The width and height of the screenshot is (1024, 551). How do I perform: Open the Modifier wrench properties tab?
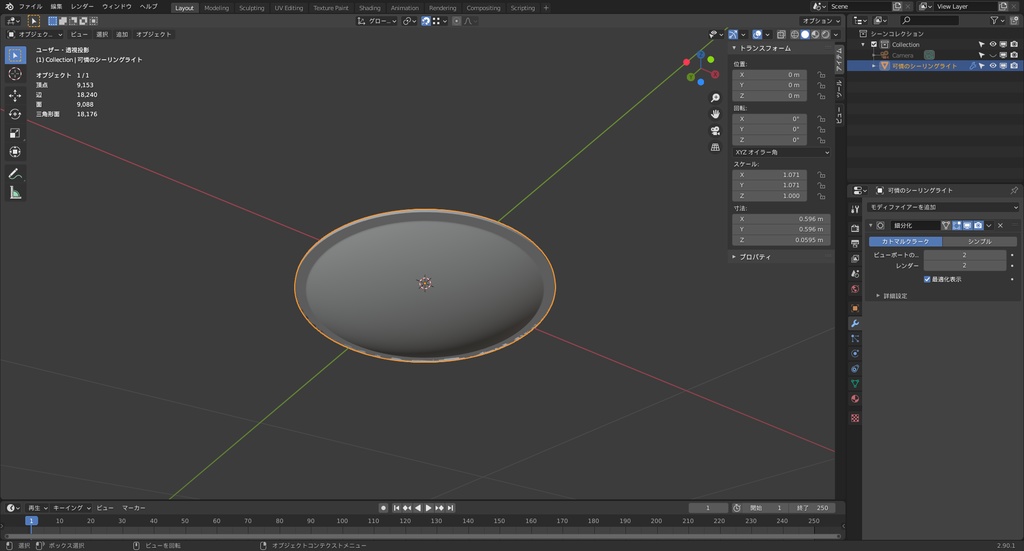pyautogui.click(x=855, y=323)
